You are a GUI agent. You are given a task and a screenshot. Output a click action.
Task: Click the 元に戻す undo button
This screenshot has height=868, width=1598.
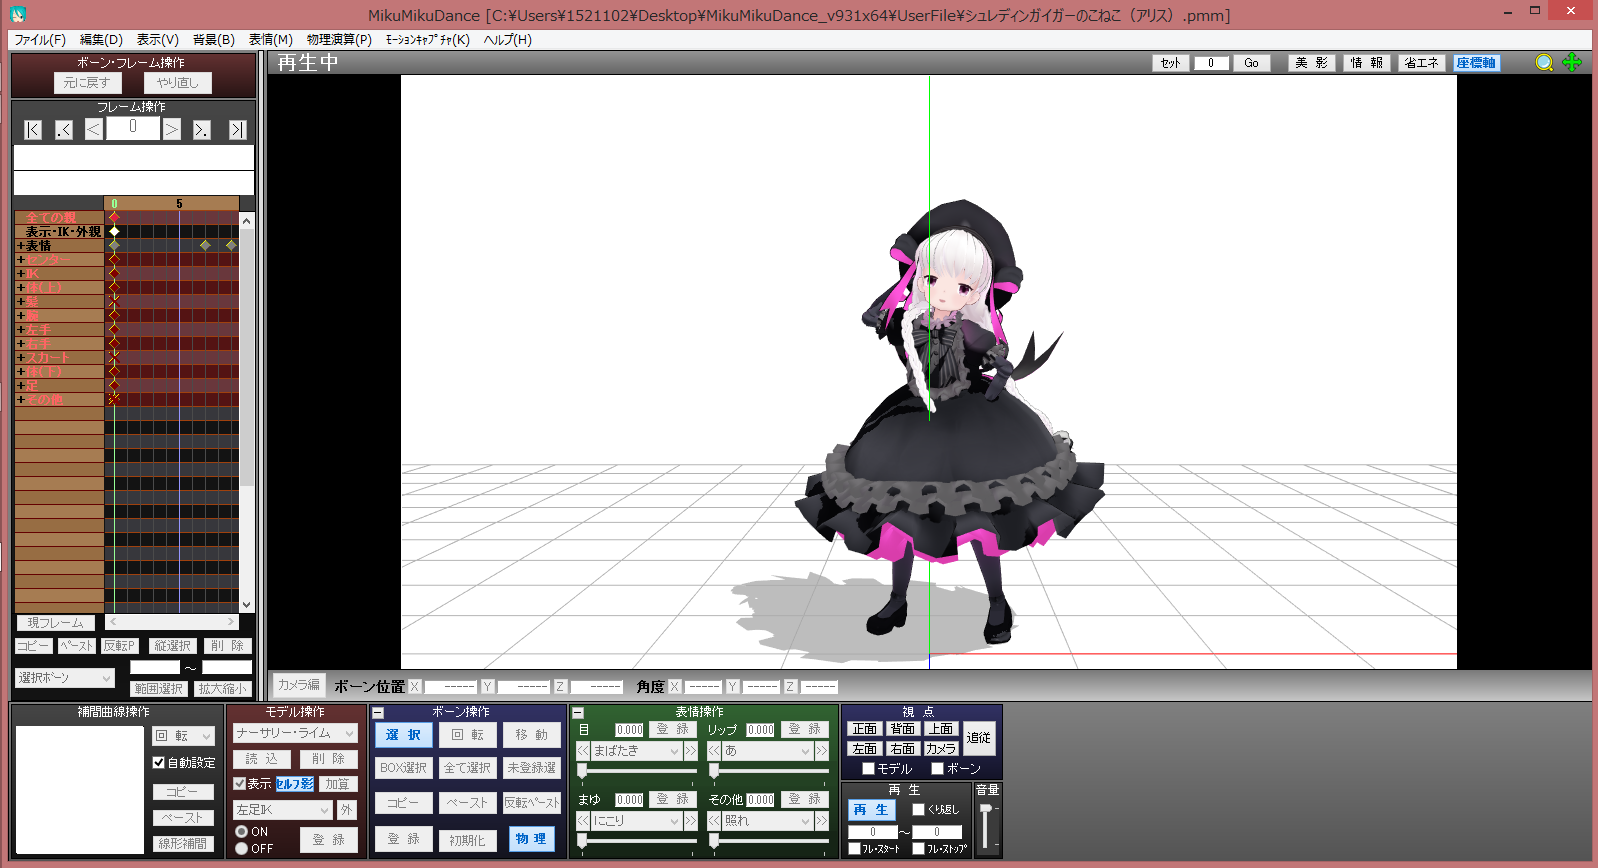click(87, 83)
